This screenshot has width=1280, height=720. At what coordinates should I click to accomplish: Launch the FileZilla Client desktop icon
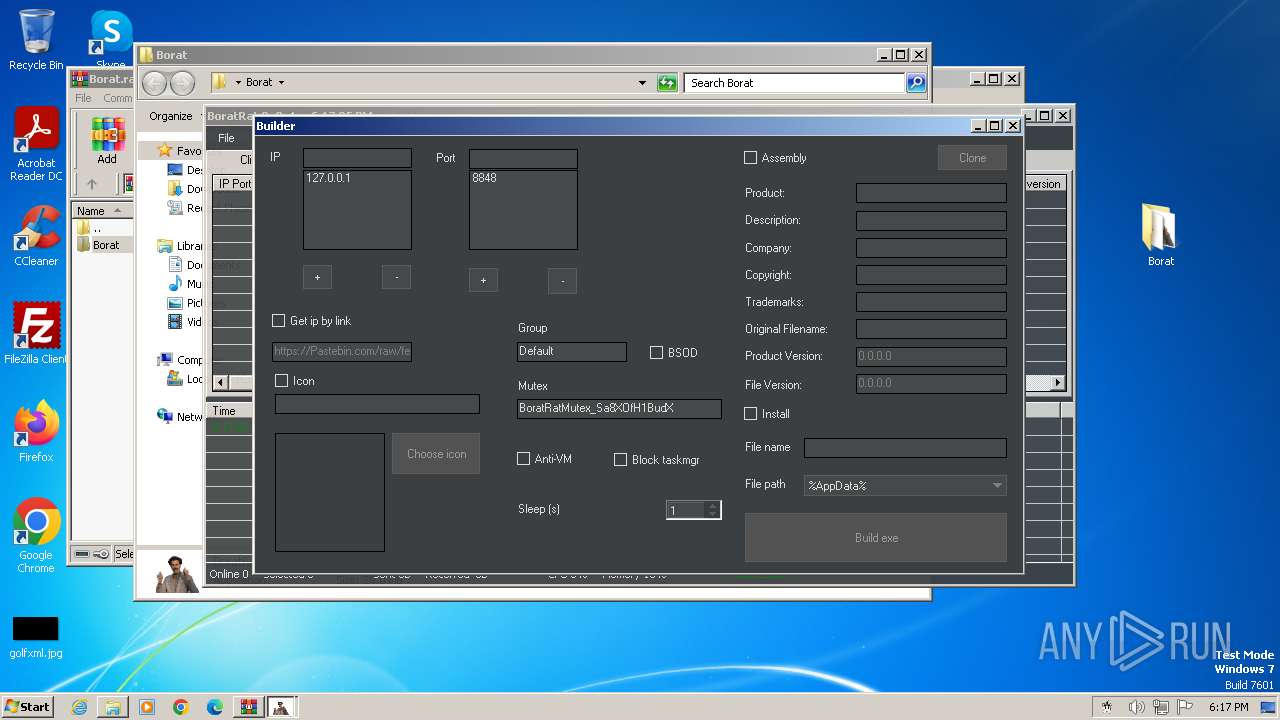(36, 334)
